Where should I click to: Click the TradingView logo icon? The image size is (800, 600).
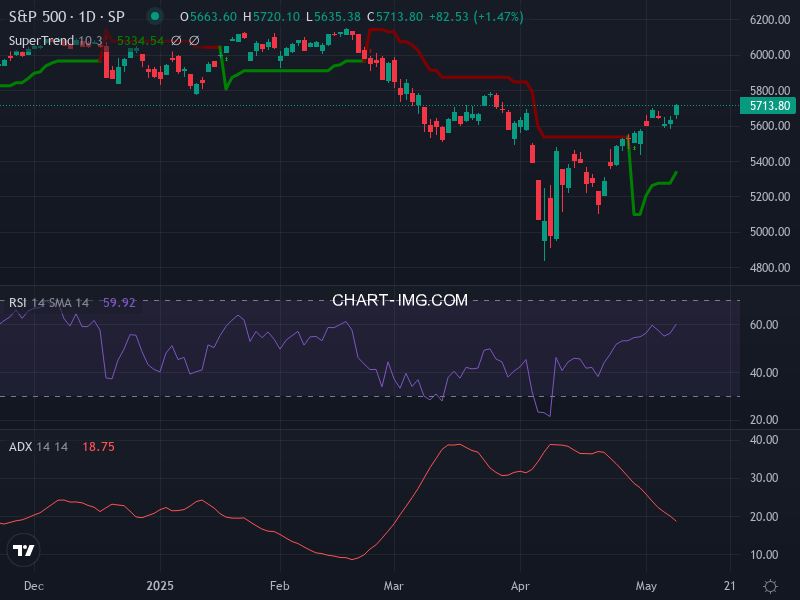coord(23,550)
